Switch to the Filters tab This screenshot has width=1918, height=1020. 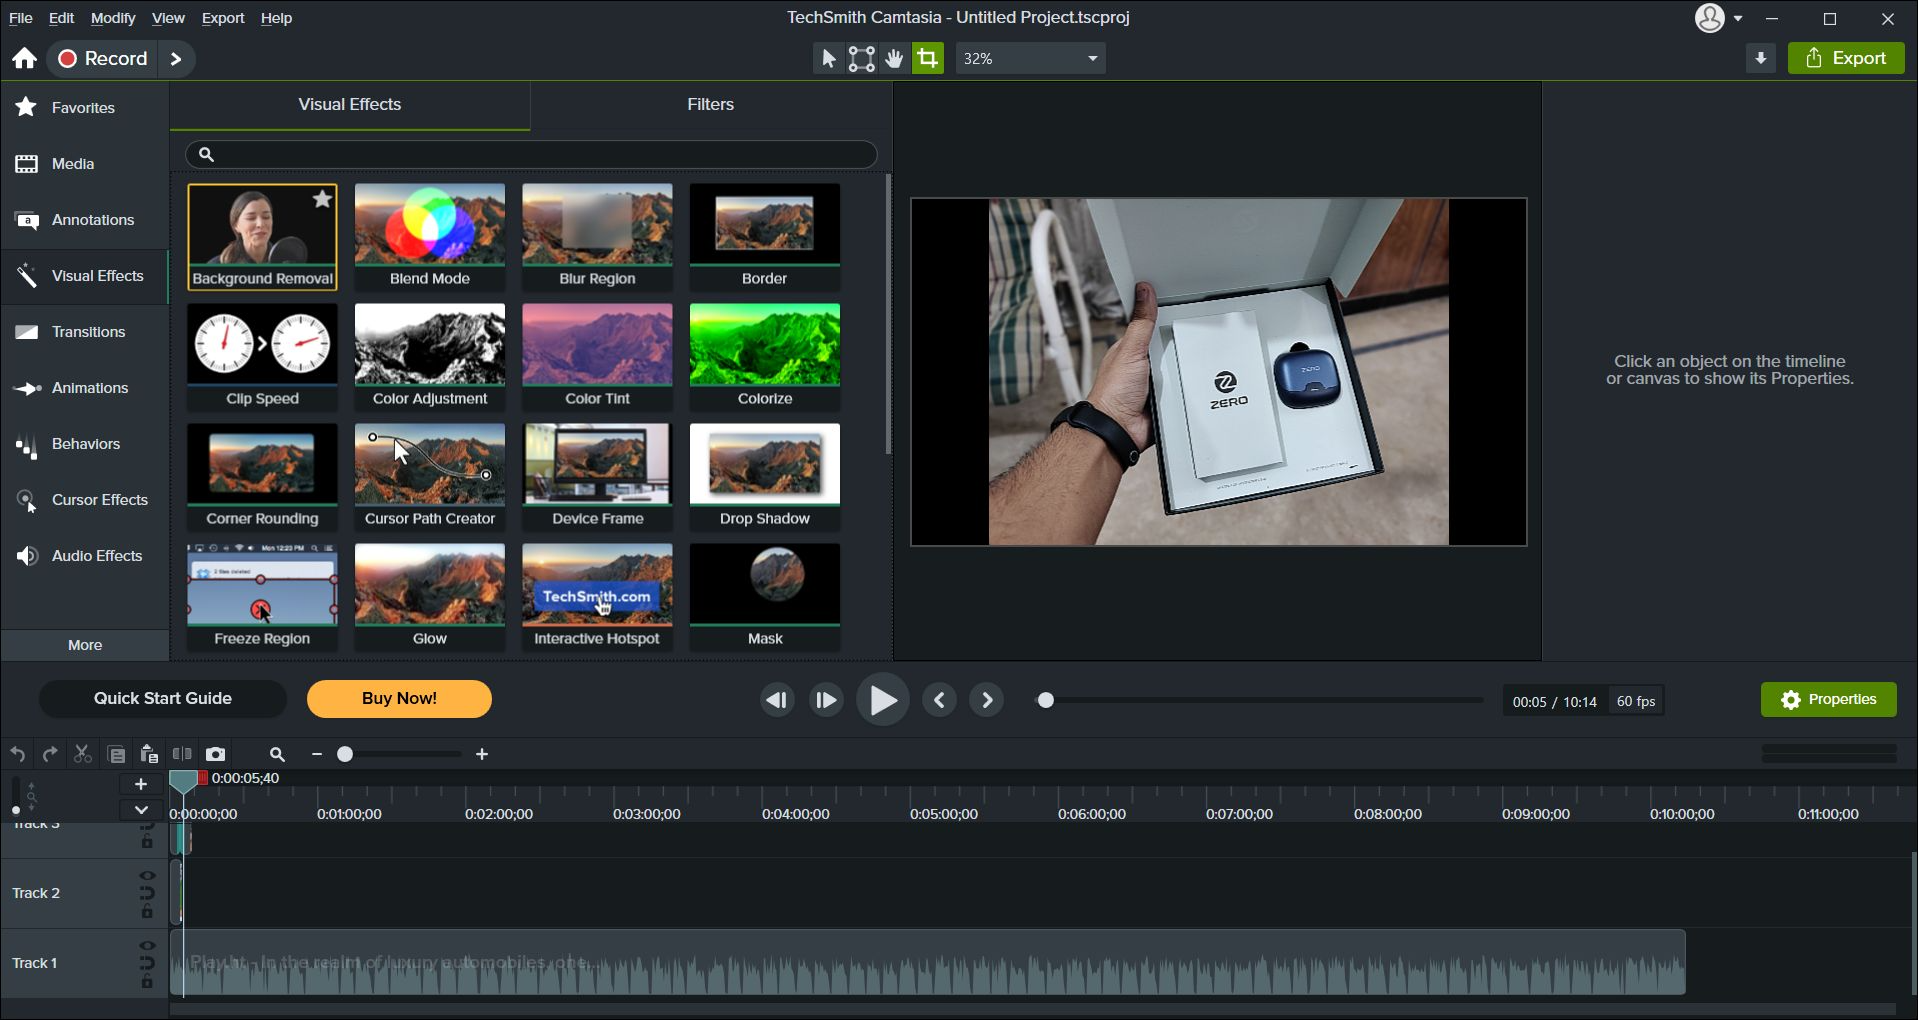click(709, 104)
